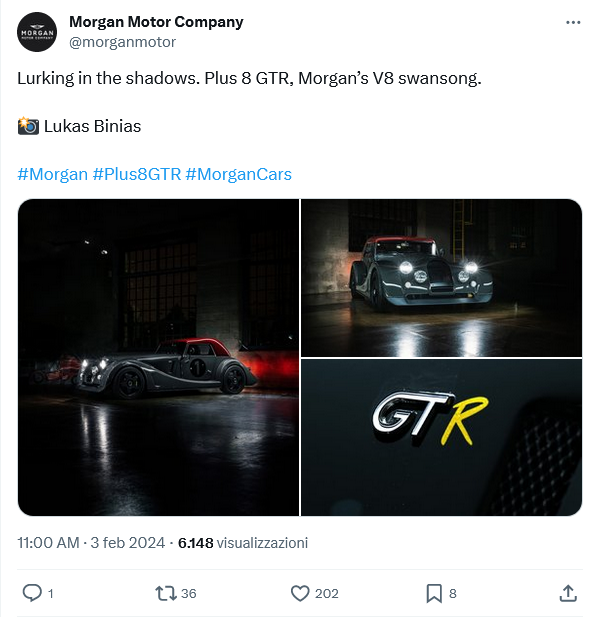Open Morgan Motor Company profile avatar

click(37, 32)
